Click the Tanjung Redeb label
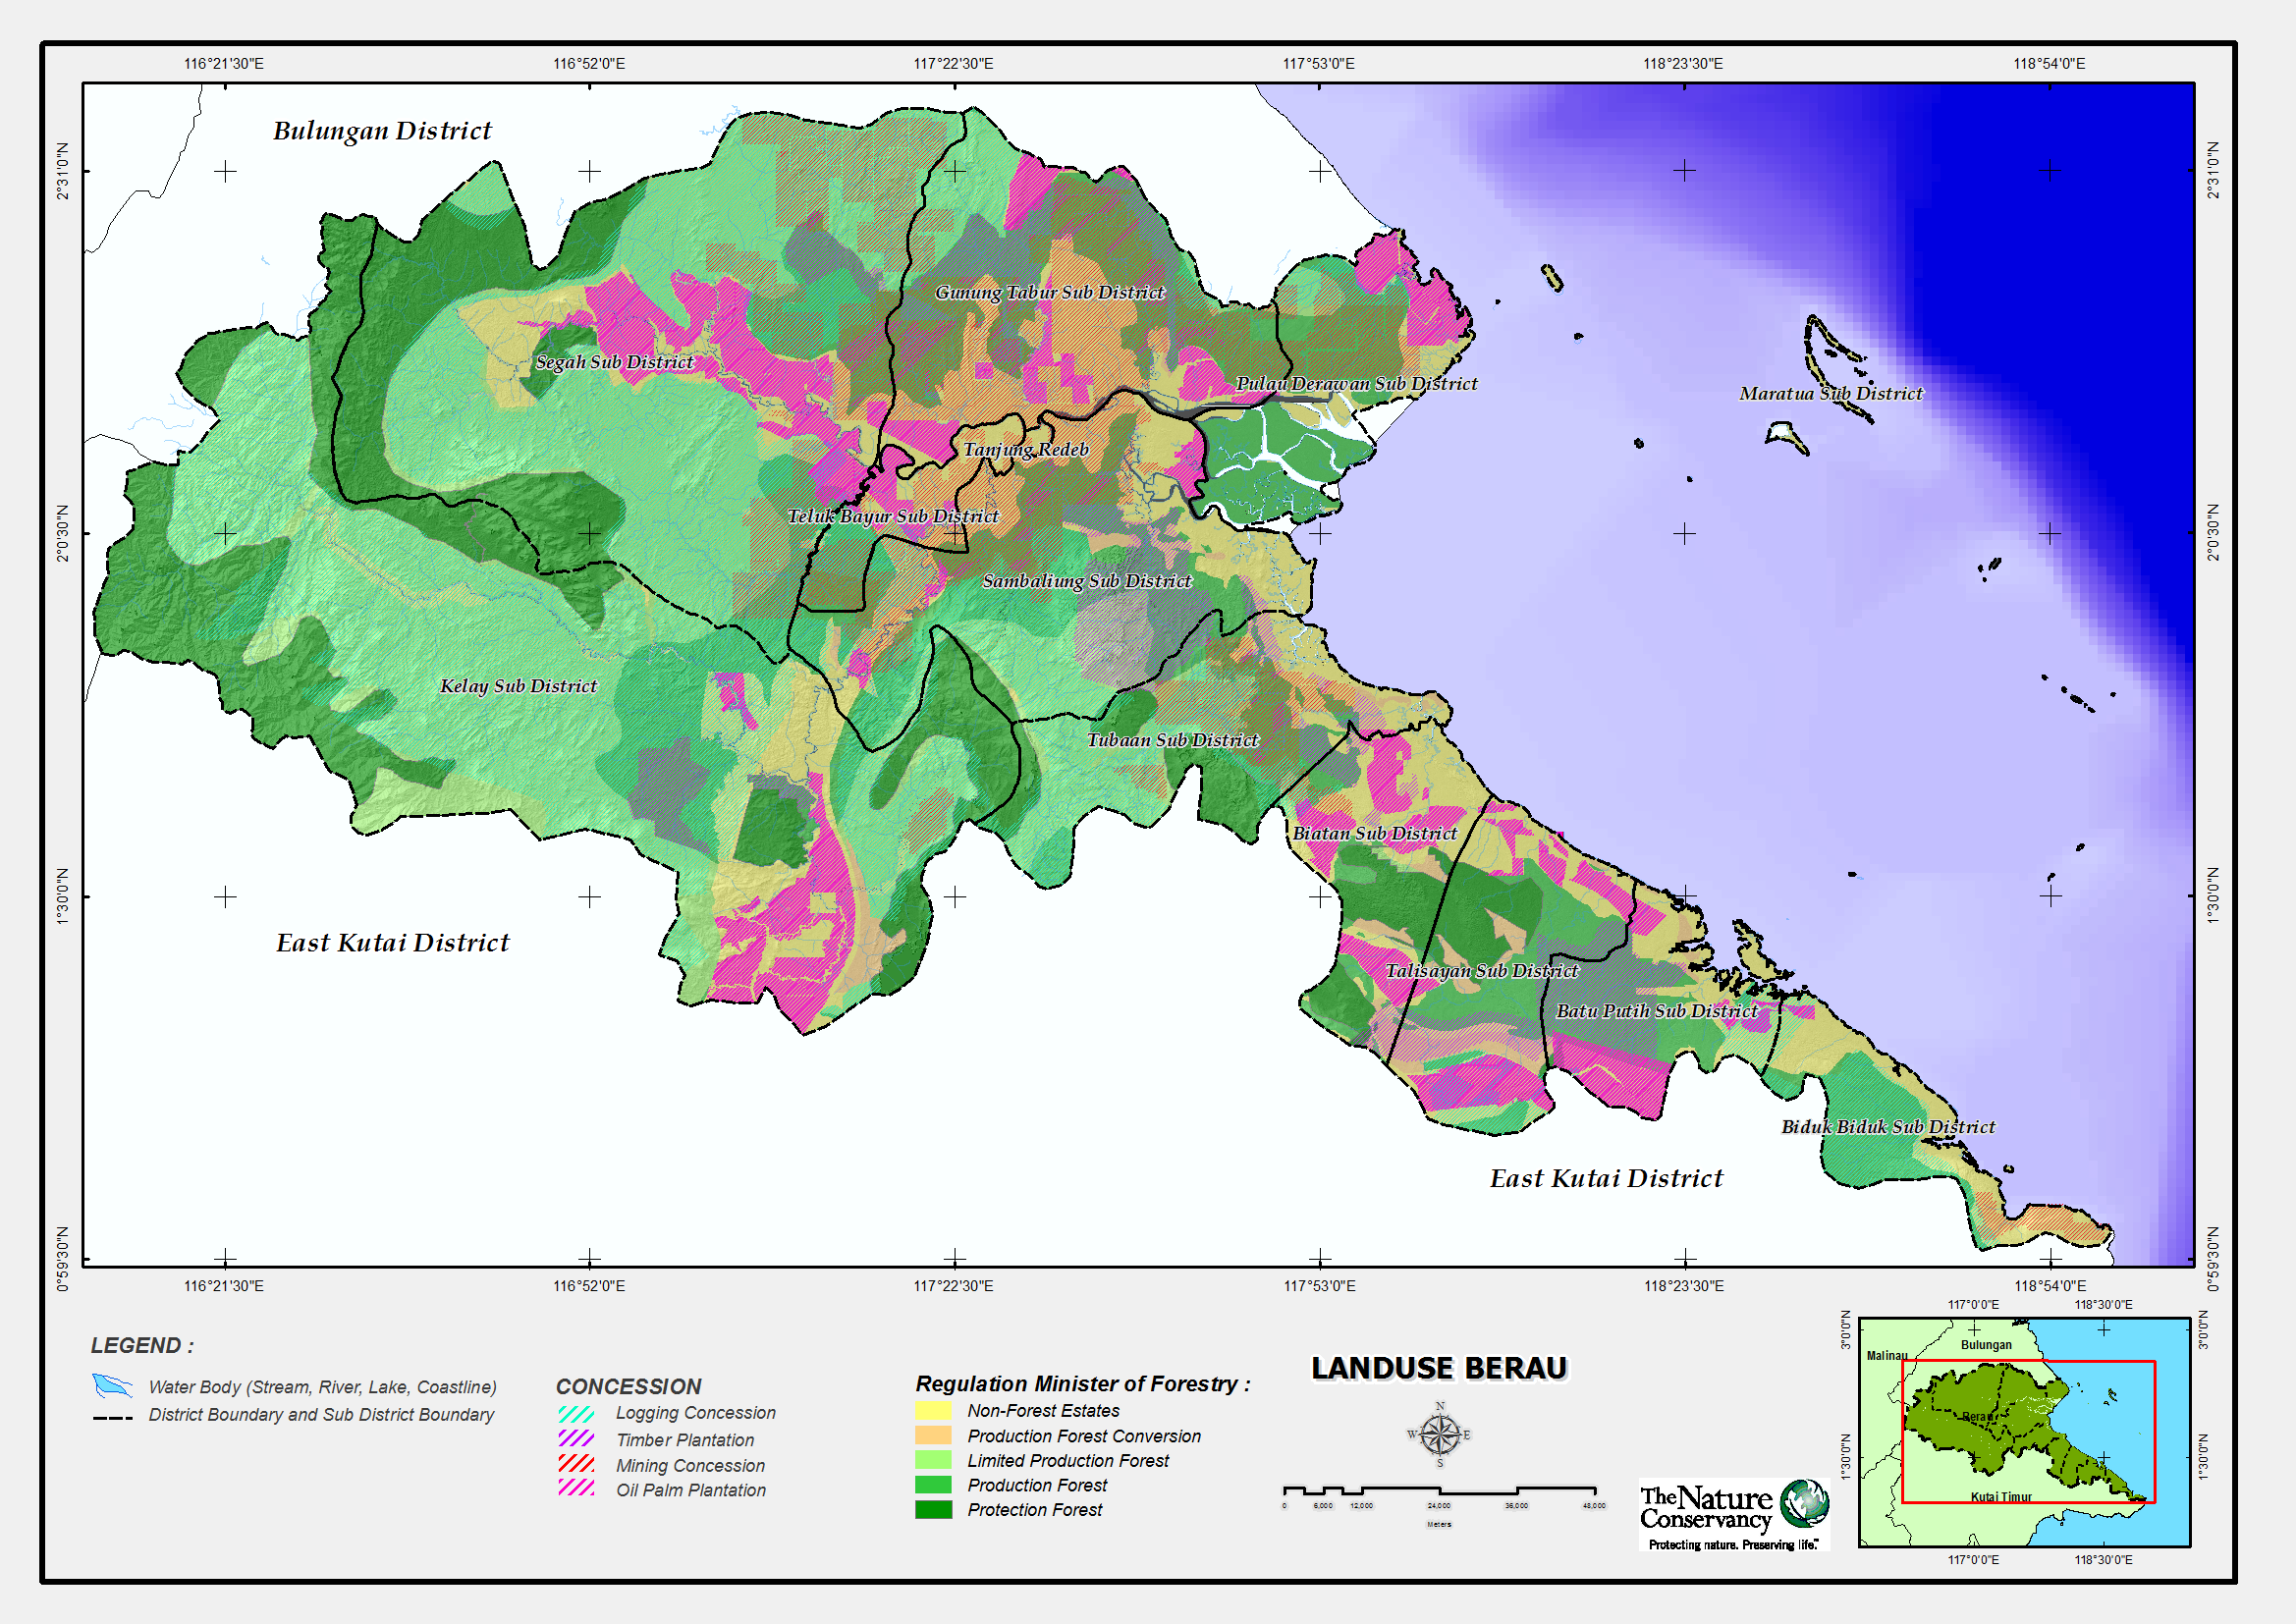The height and width of the screenshot is (1624, 2296). tap(1025, 449)
